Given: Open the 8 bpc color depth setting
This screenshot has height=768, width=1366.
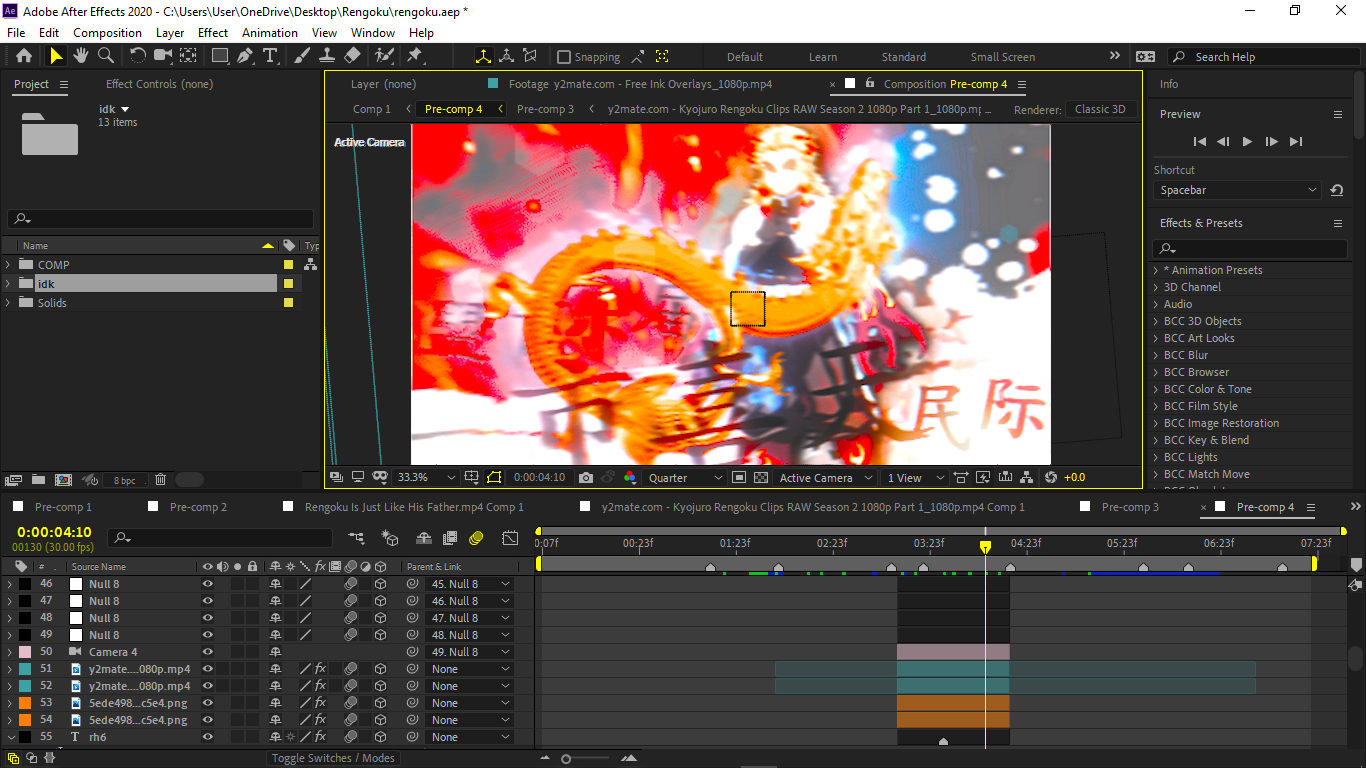Looking at the screenshot, I should [x=124, y=480].
